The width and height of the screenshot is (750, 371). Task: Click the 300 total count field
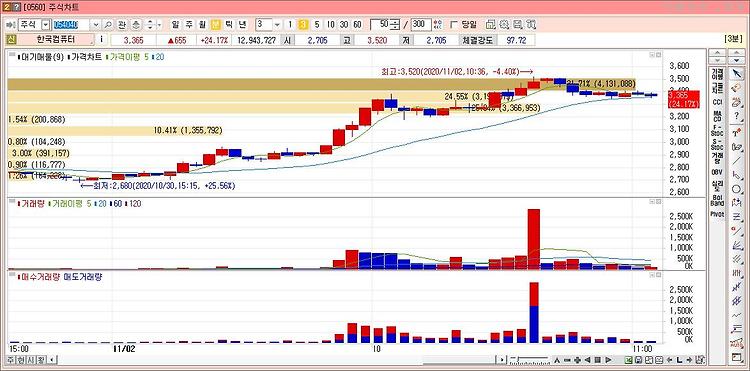click(421, 24)
